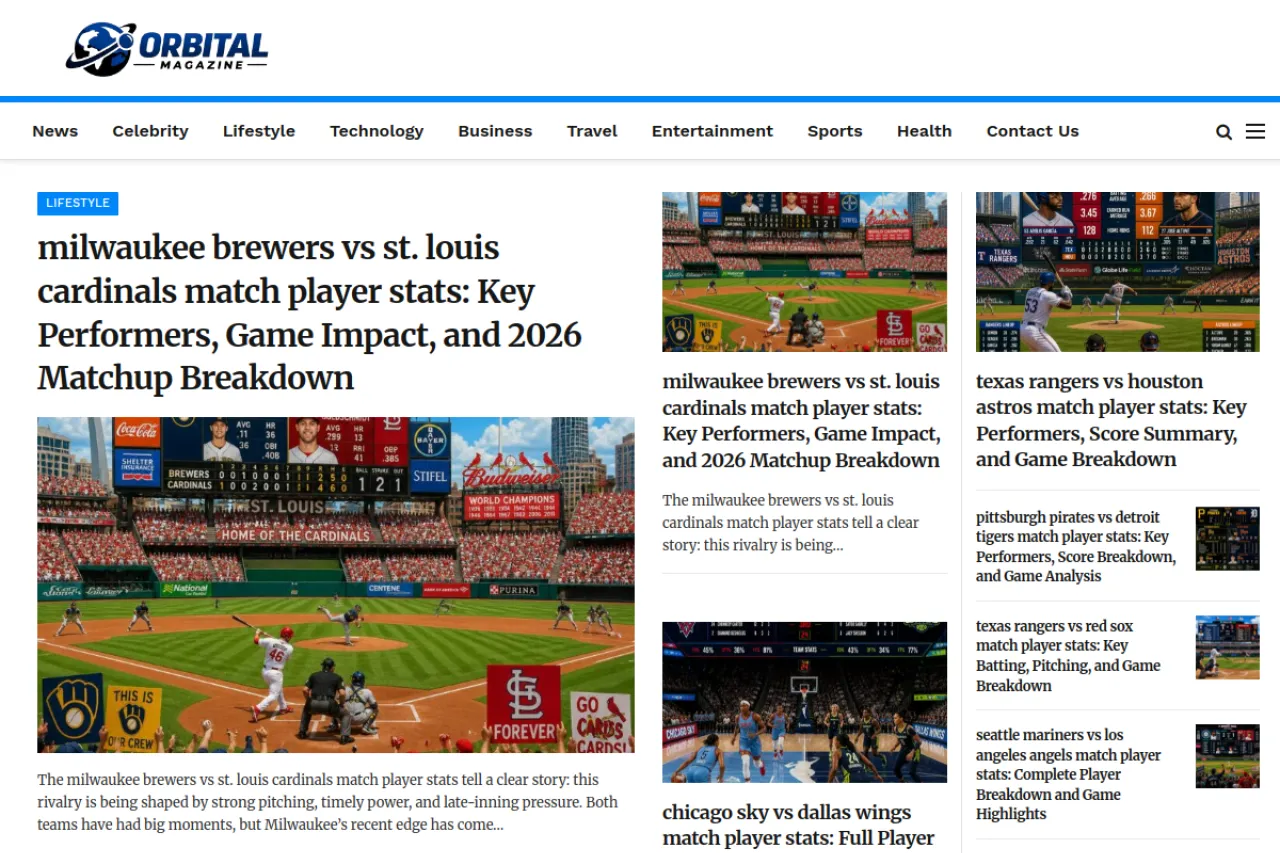Open the Texas Rangers vs Red Sox link
This screenshot has height=853, width=1280.
[1068, 656]
